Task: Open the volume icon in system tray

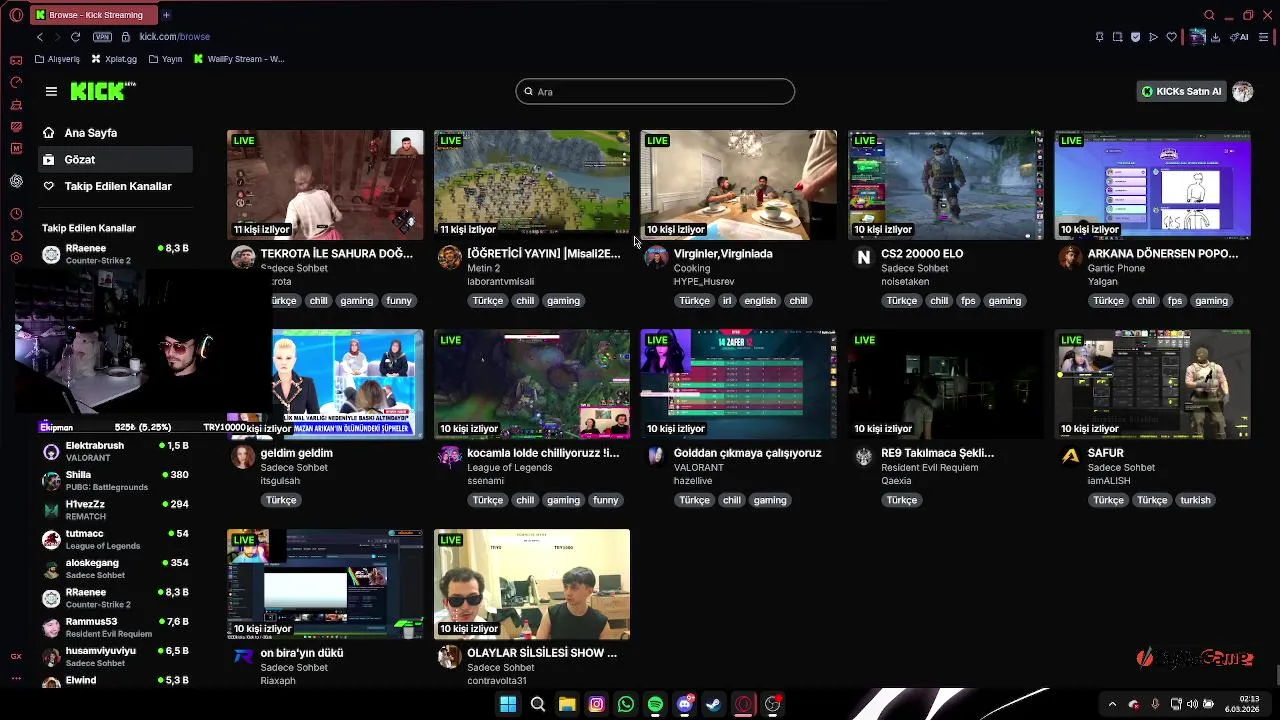Action: 1192,704
